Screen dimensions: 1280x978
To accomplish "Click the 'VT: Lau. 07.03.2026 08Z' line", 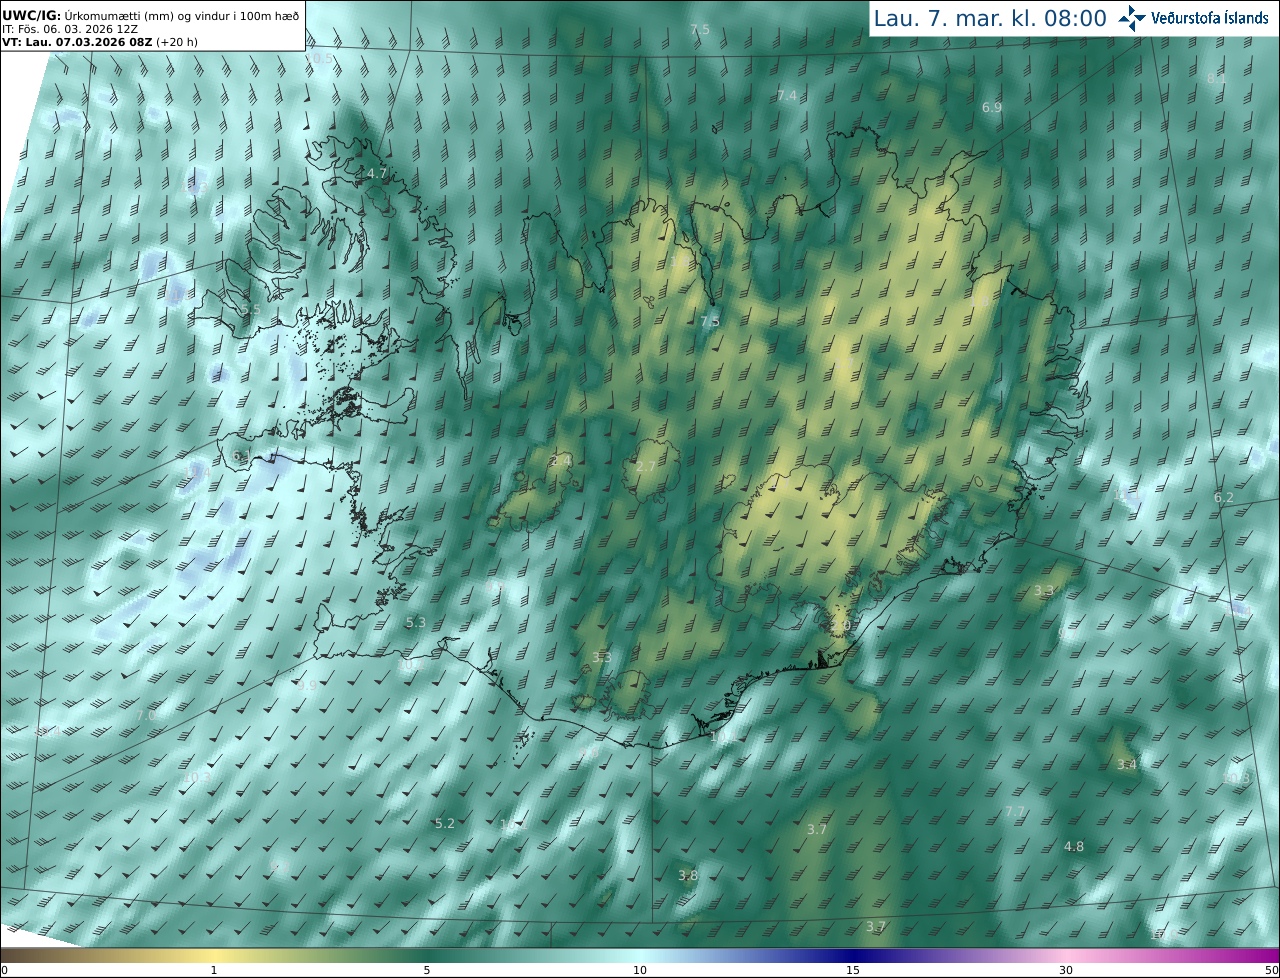I will click(x=102, y=43).
